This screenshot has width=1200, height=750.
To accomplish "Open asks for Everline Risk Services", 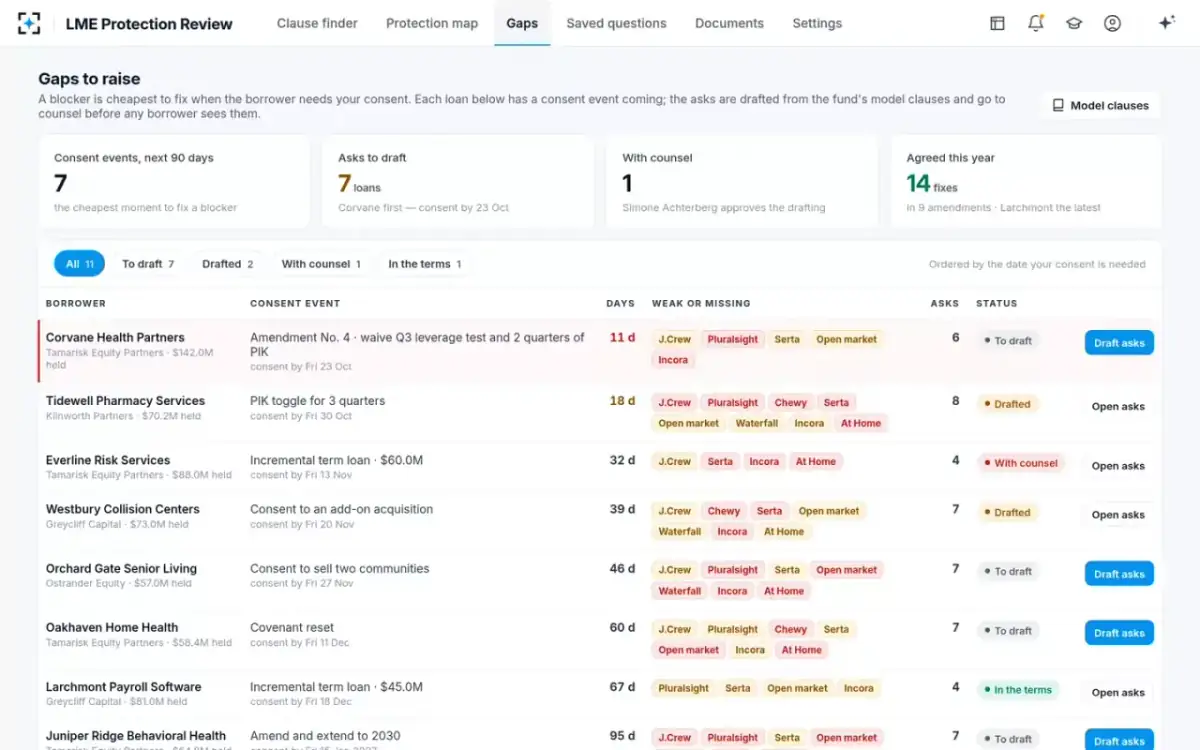I will coord(1118,466).
